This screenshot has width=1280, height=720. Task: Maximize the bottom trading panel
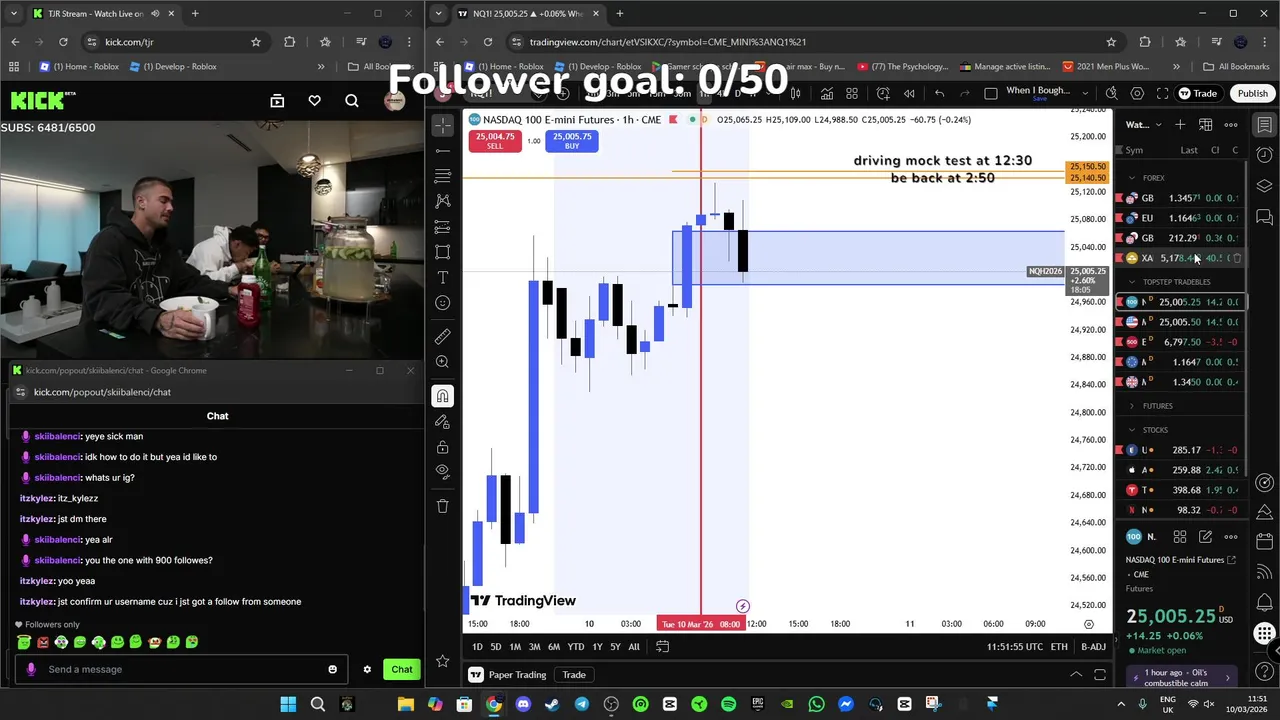(1100, 675)
